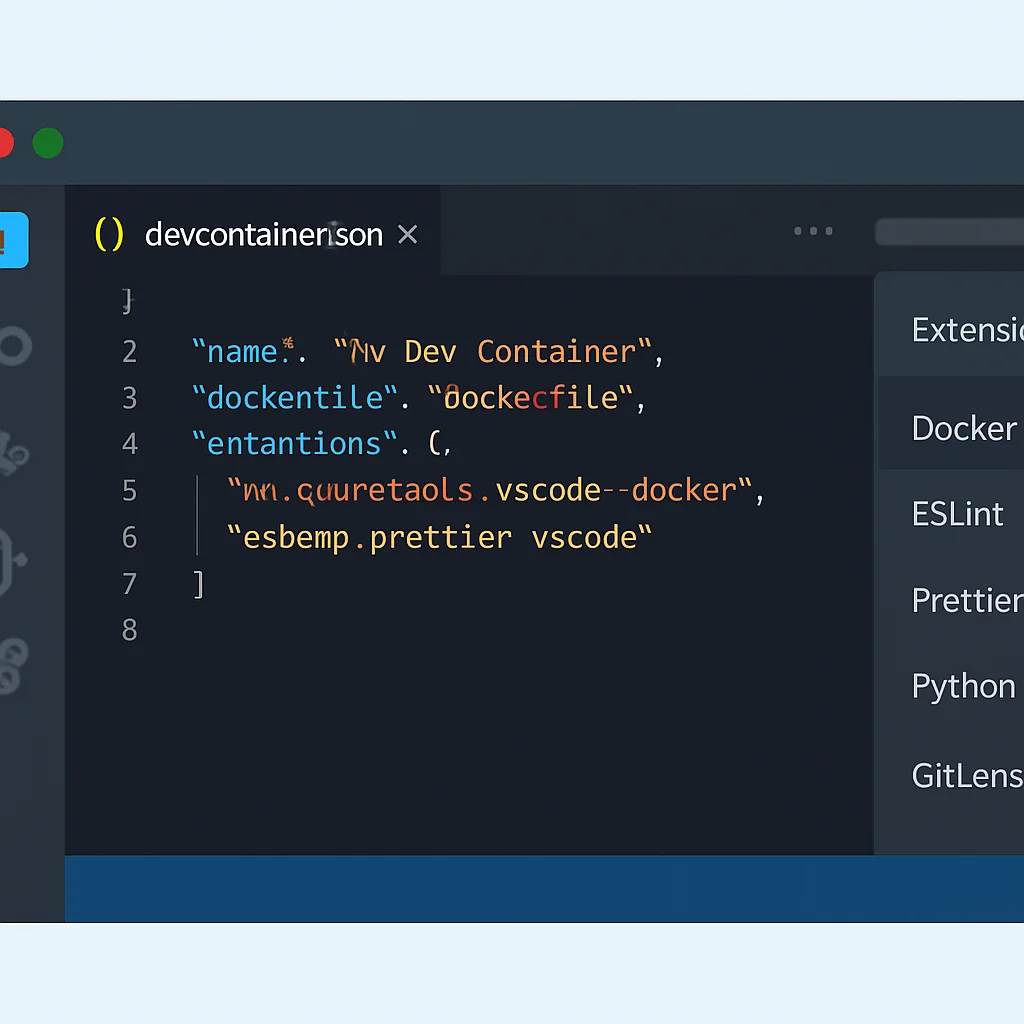The image size is (1024, 1024).
Task: Click the prettier vscode string on line 6
Action: point(439,537)
